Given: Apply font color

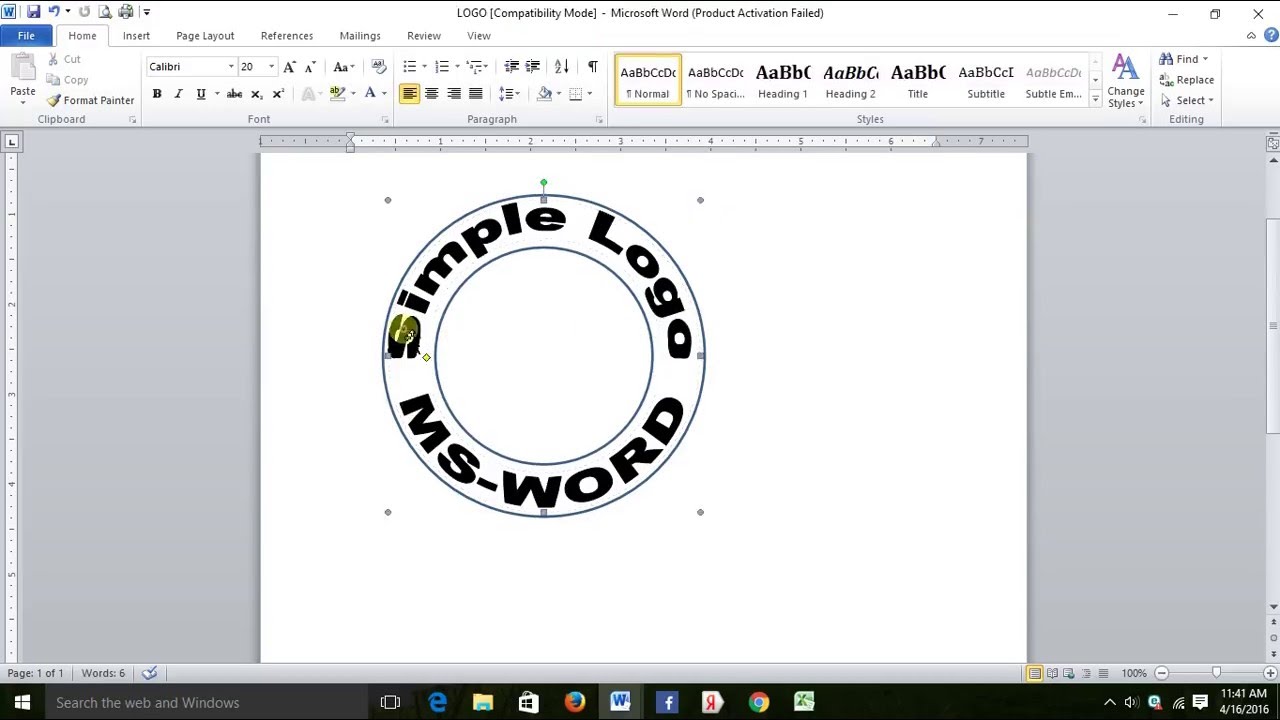Looking at the screenshot, I should [370, 94].
